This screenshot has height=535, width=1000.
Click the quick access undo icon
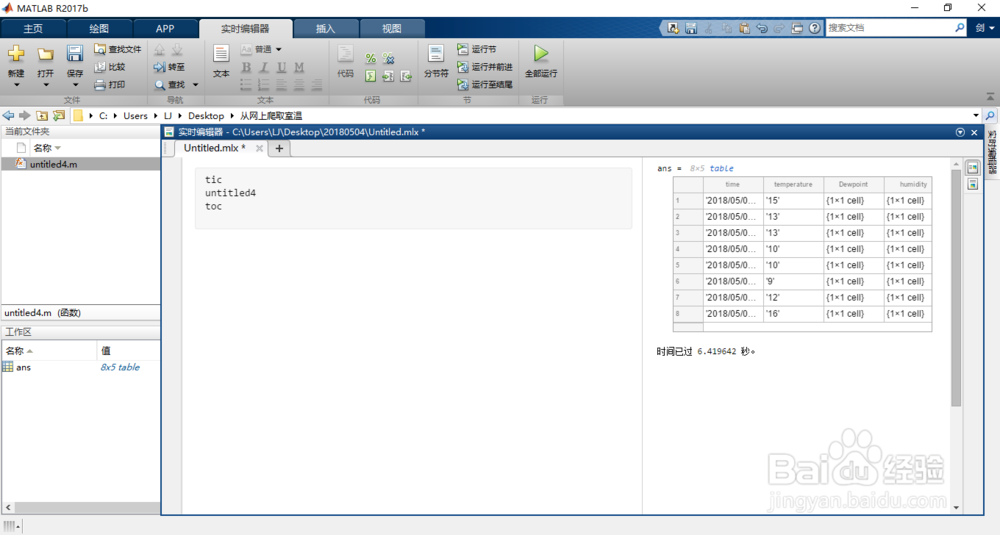coord(761,28)
